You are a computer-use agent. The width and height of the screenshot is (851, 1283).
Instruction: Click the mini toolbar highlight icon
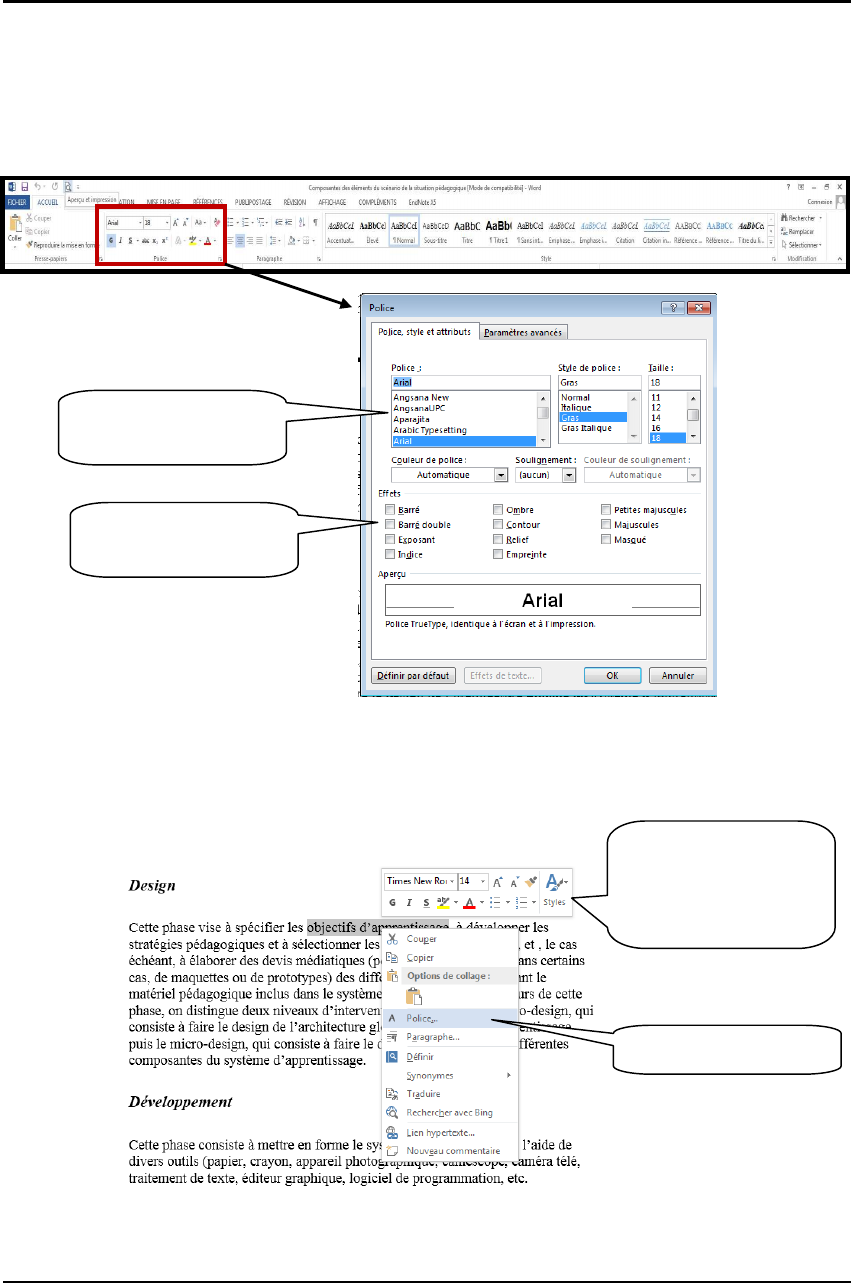pyautogui.click(x=443, y=902)
